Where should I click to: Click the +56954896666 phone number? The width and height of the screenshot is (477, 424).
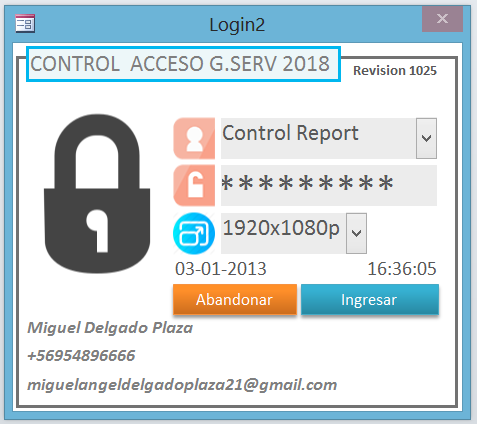(81, 355)
